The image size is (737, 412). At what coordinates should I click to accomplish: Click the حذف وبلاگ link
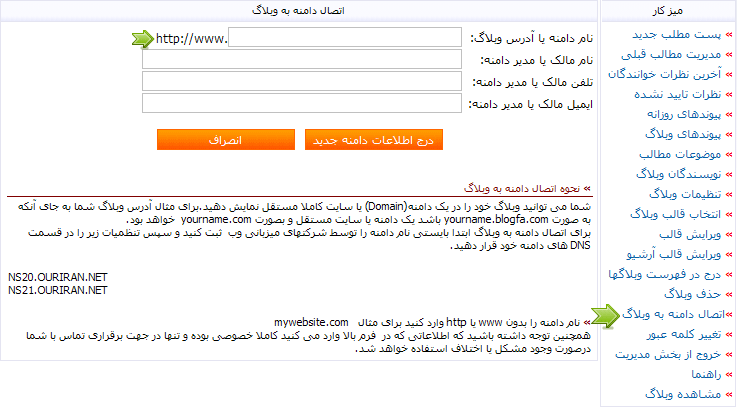coord(688,295)
